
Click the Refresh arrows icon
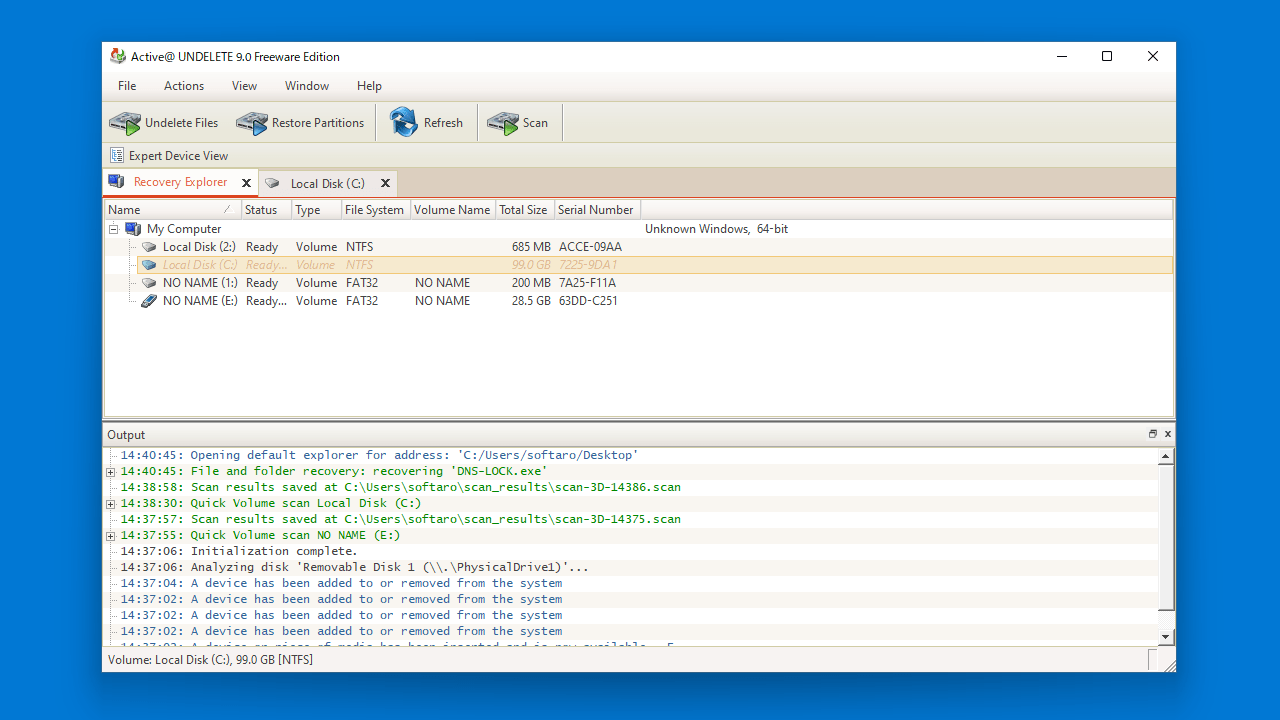(x=404, y=122)
